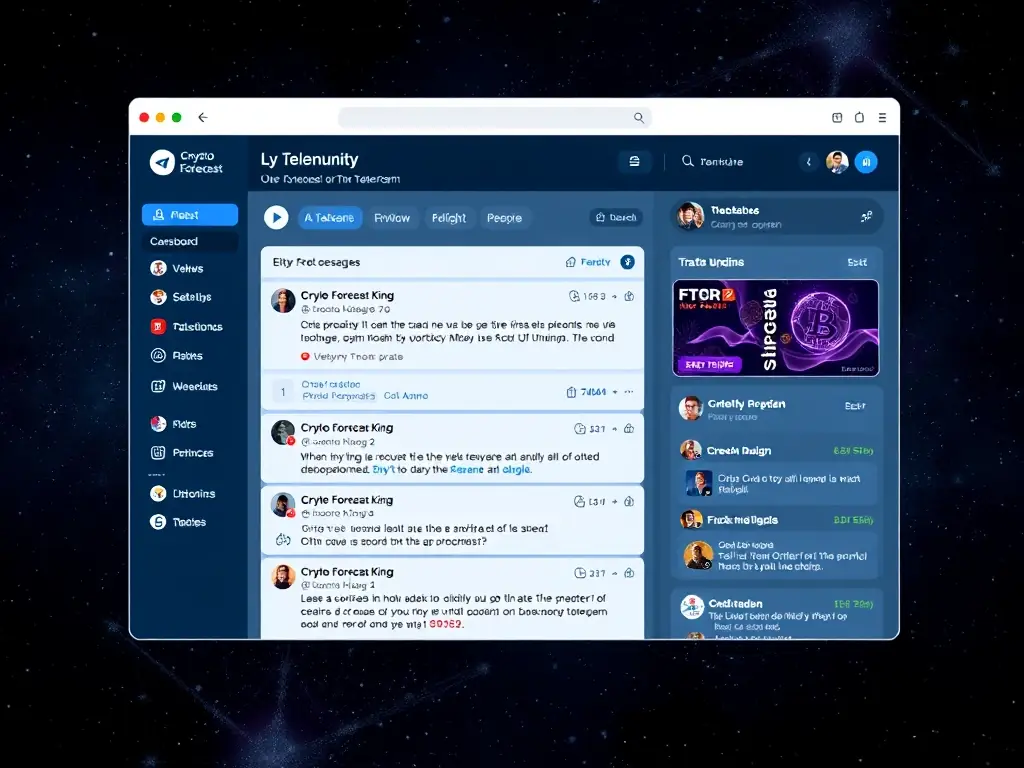The image size is (1024, 768).
Task: Click the link beside Grielly Roptlan
Action: point(855,406)
